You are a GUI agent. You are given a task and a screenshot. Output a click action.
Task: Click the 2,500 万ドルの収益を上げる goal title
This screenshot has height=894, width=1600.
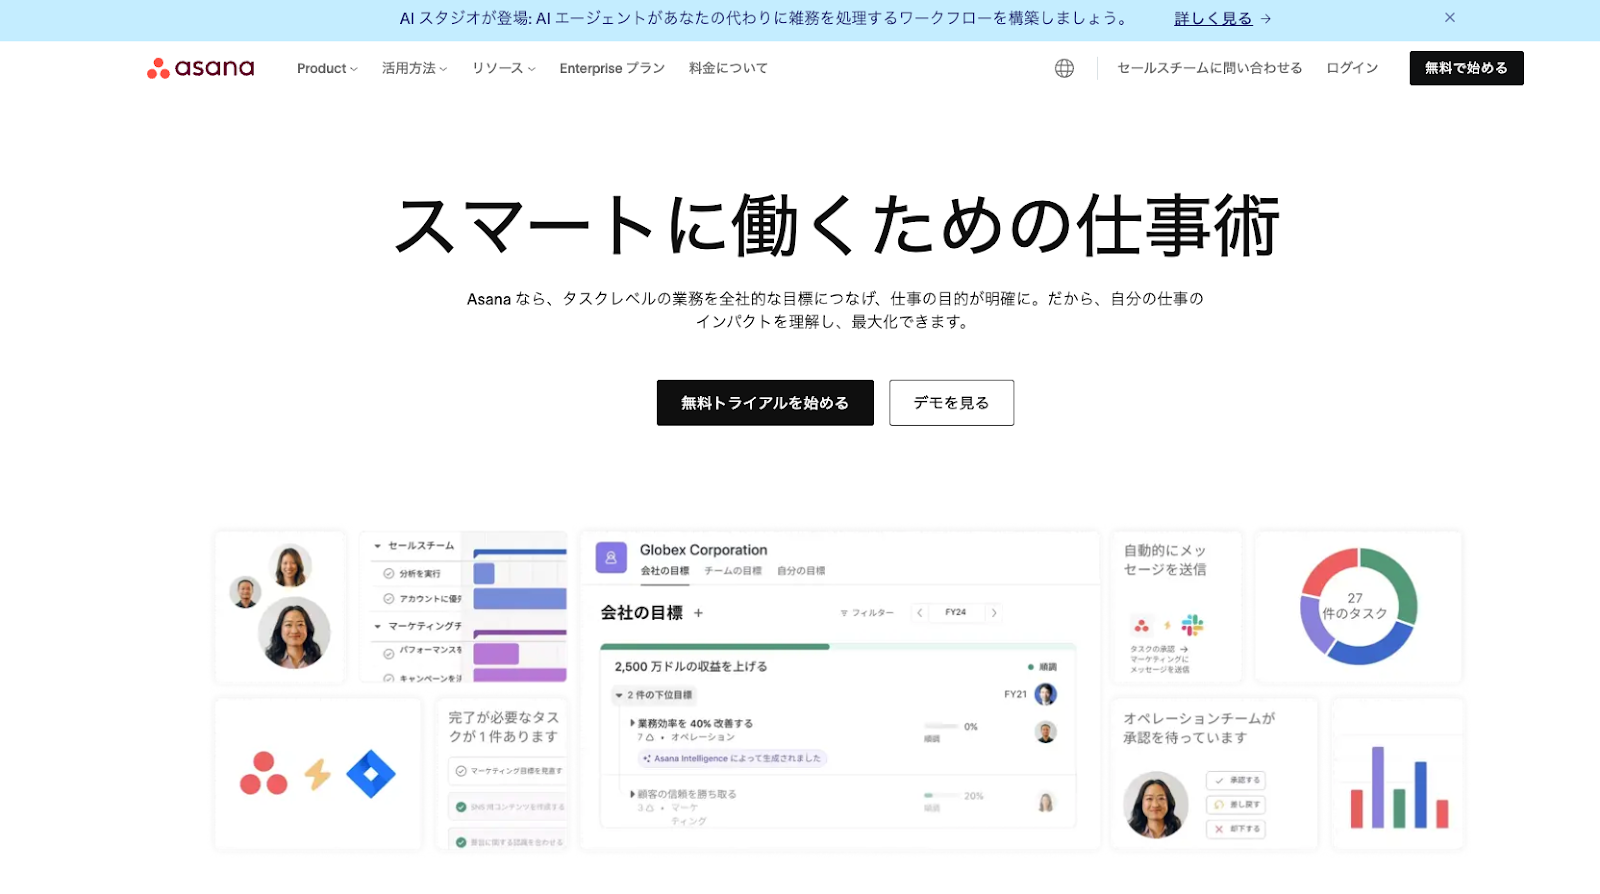(x=691, y=667)
